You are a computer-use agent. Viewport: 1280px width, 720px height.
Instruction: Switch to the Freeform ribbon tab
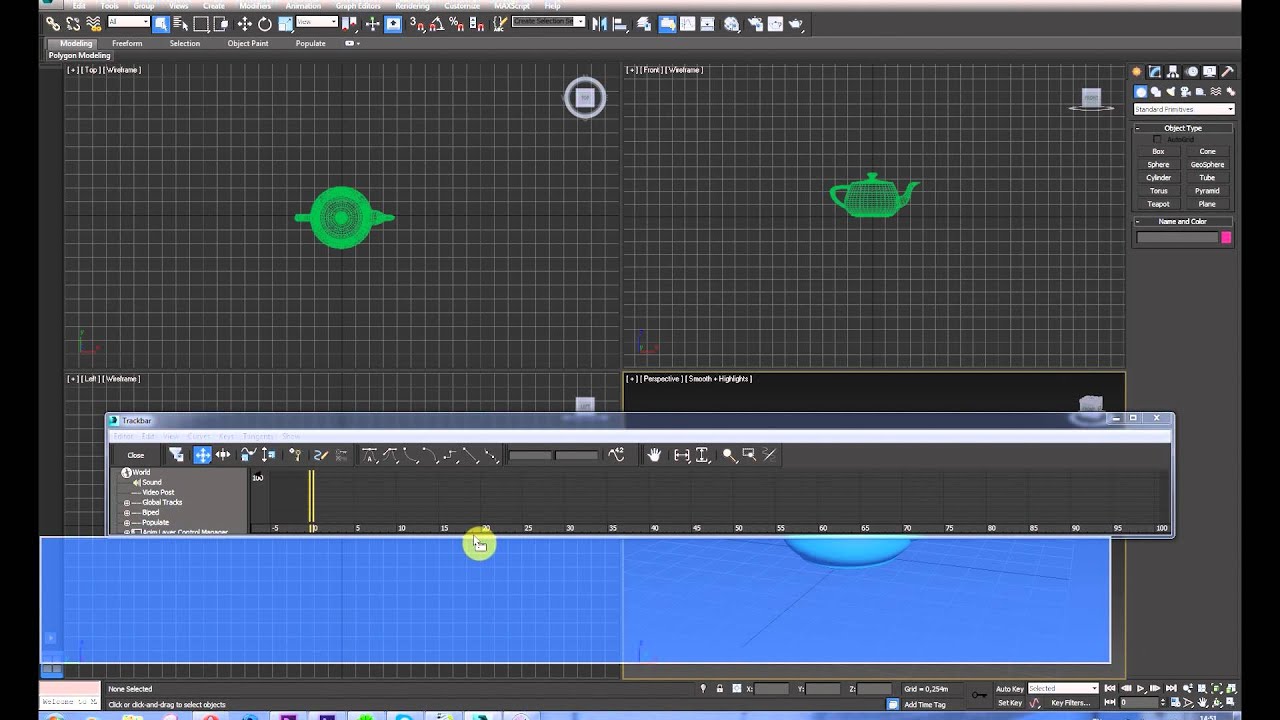point(127,43)
